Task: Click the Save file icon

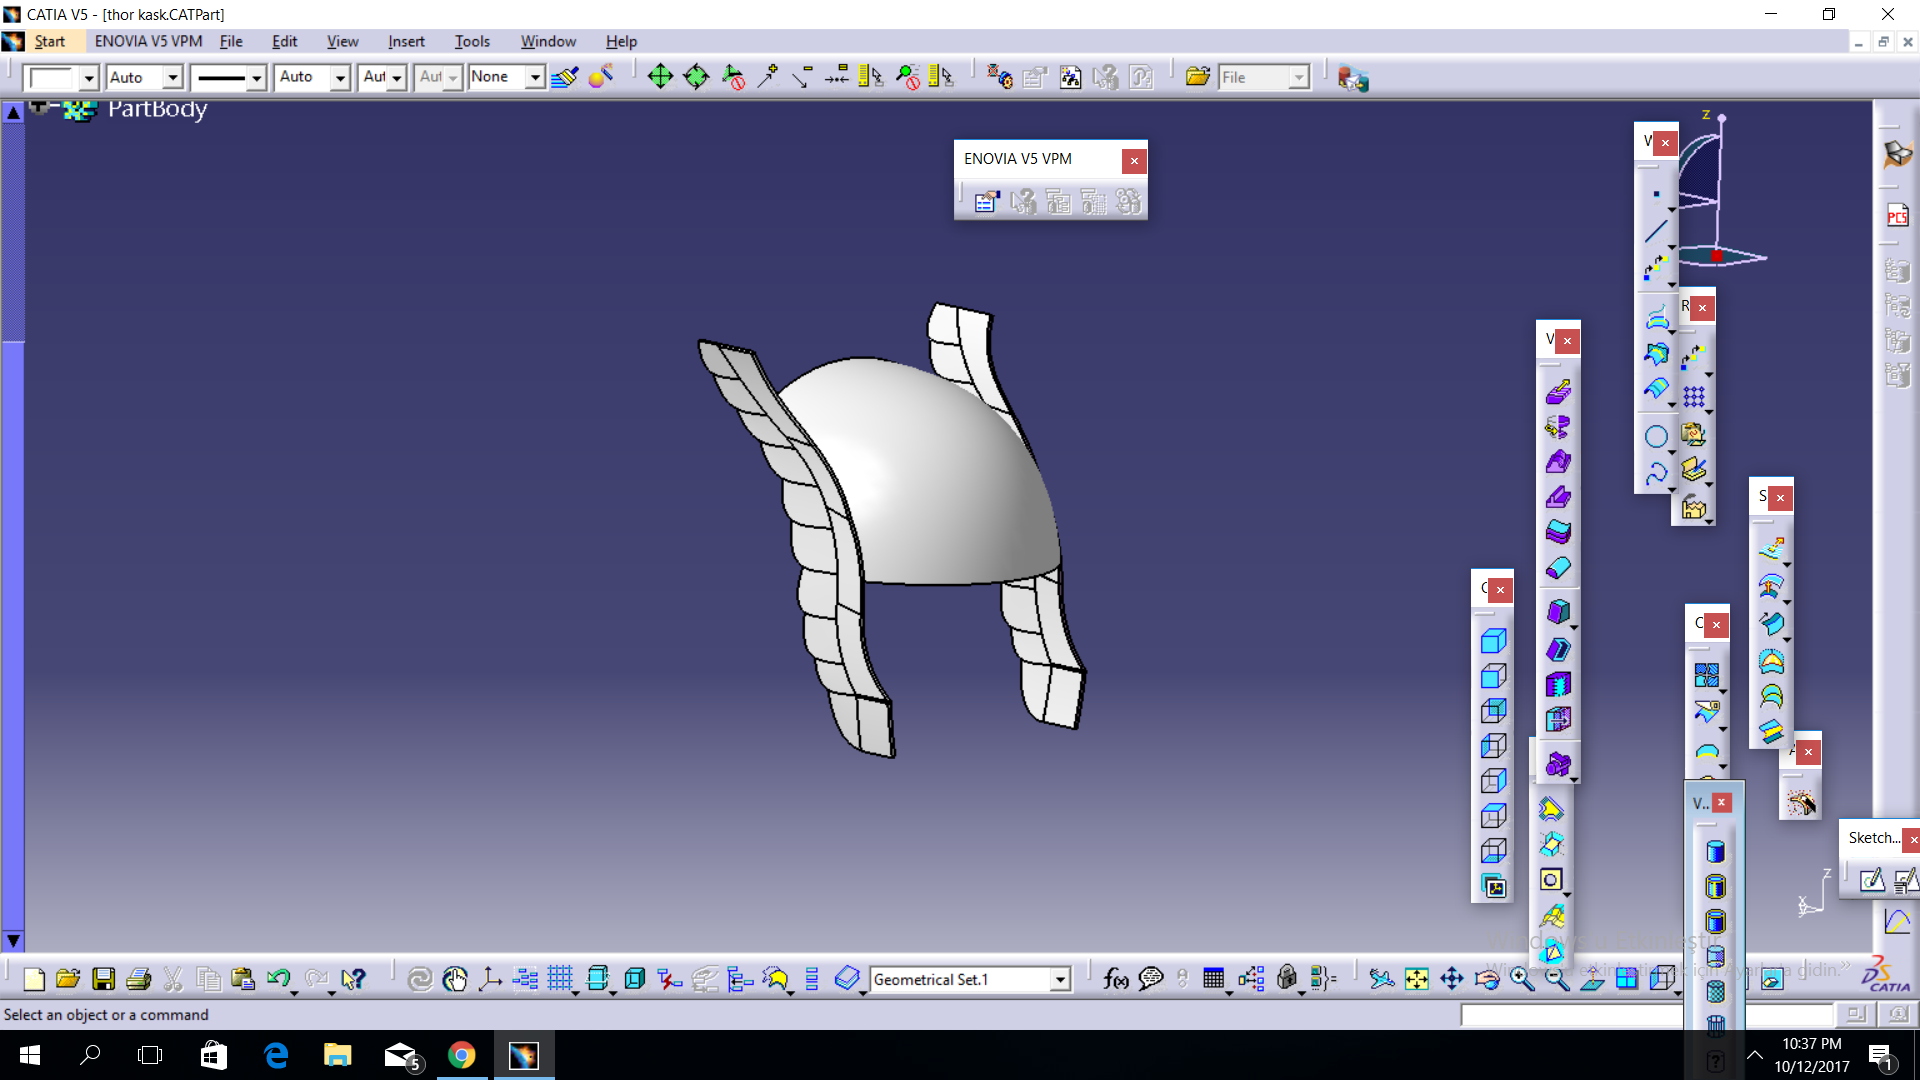Action: click(x=104, y=979)
